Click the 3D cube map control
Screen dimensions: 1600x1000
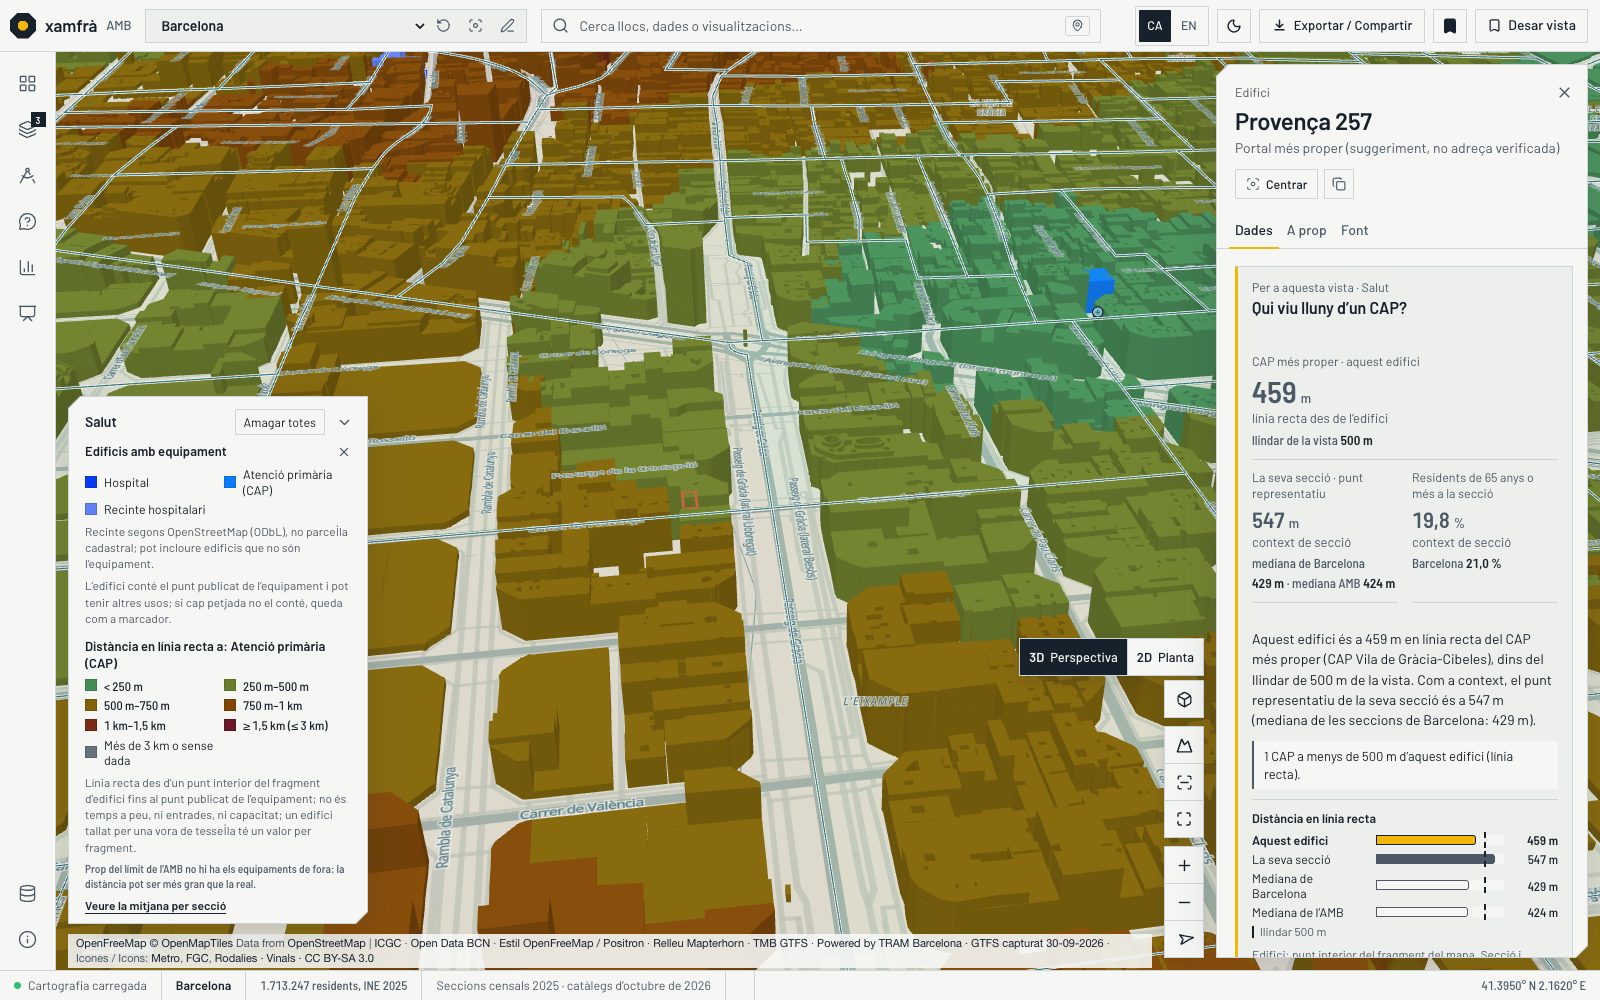point(1184,699)
